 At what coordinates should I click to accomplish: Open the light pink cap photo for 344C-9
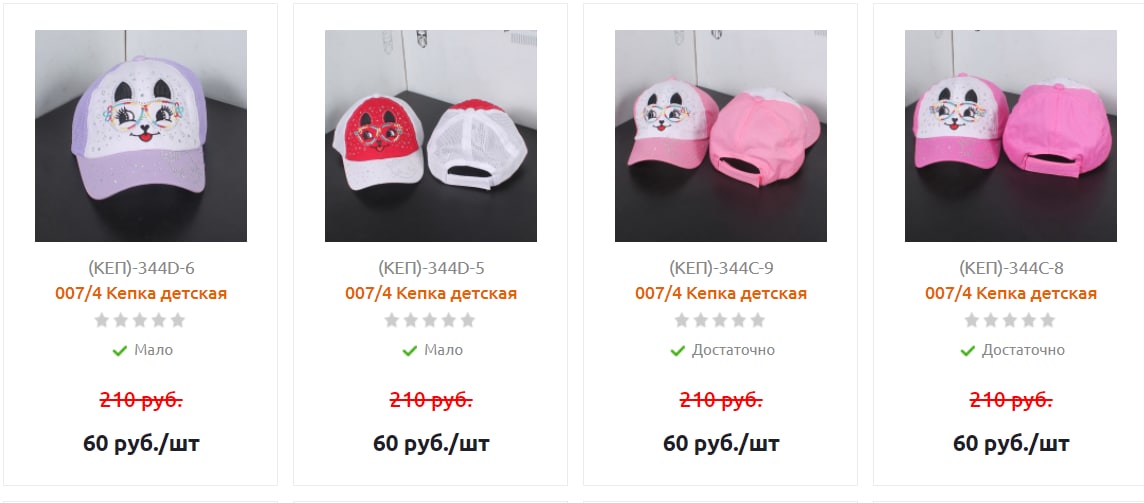[x=721, y=136]
